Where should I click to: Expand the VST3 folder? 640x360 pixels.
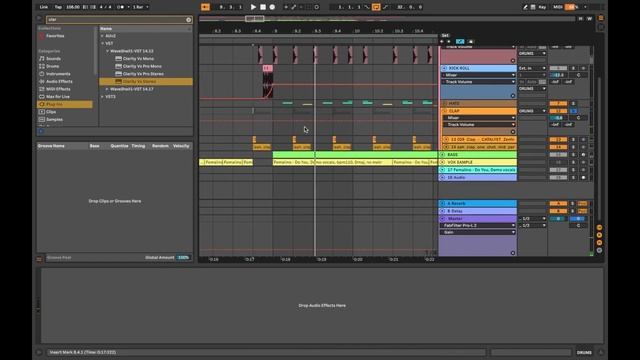click(102, 97)
